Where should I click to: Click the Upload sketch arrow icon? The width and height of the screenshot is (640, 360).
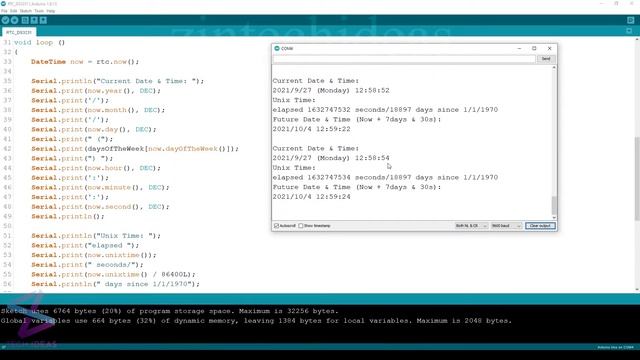[14, 20]
